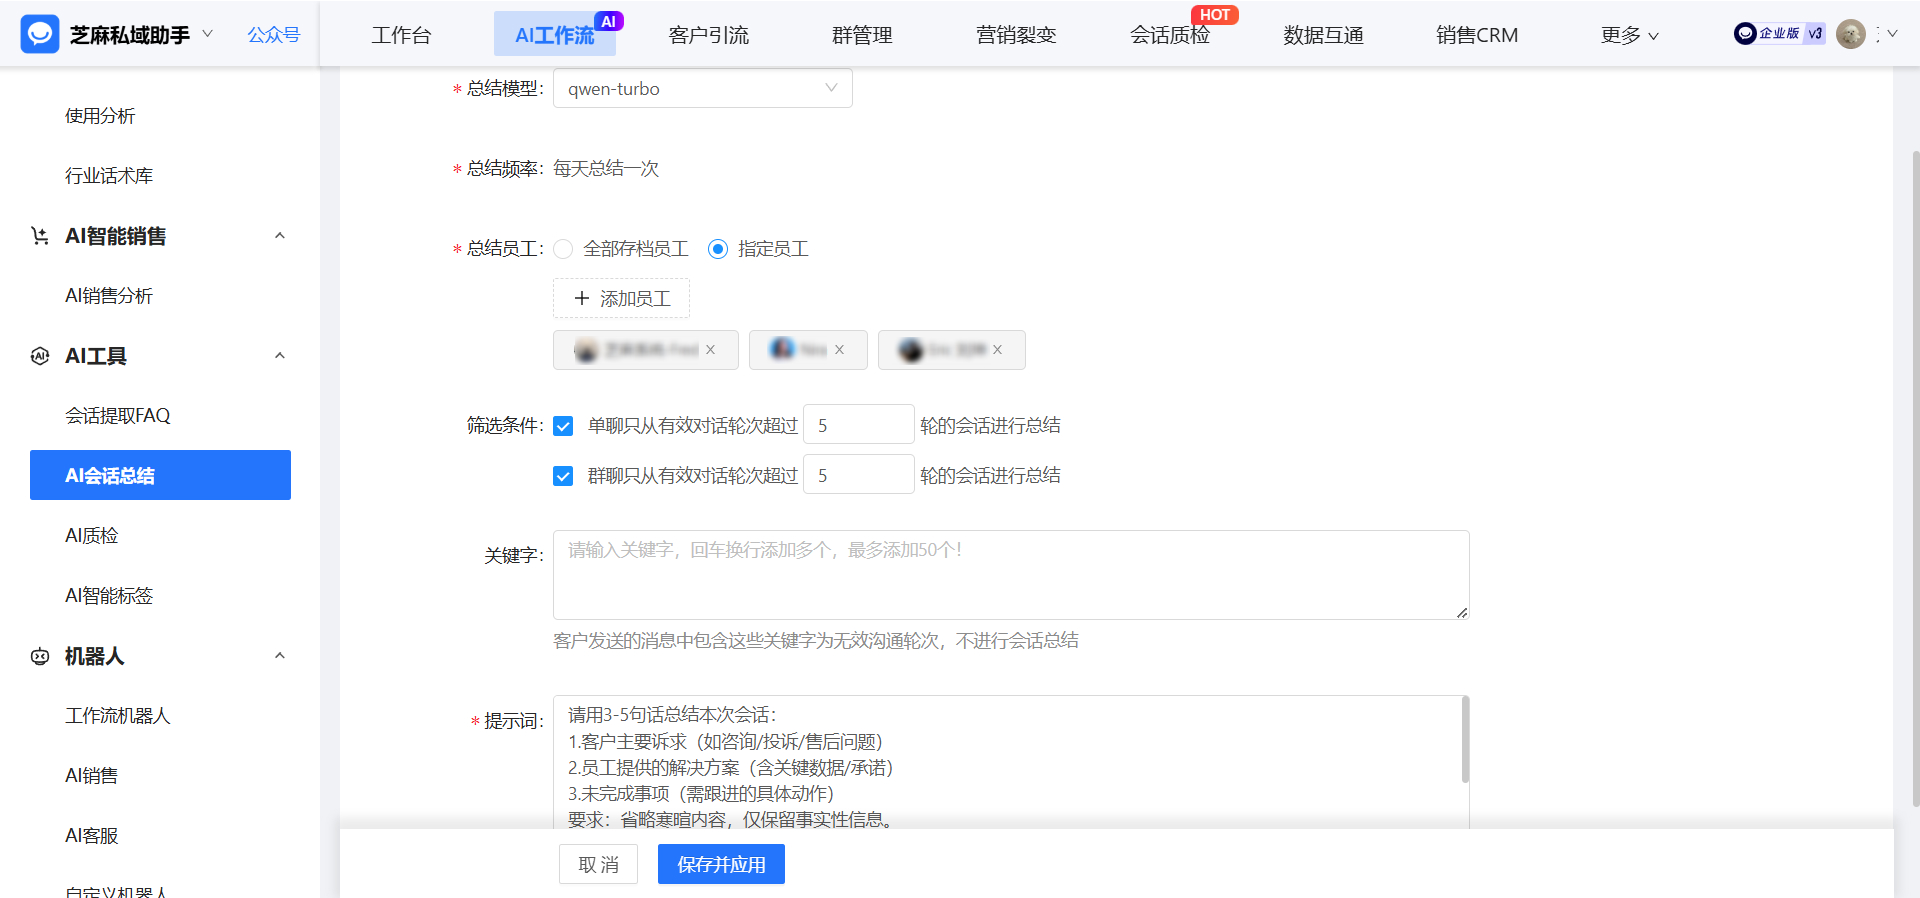Select the 指定员工 radio option
Screen dimensions: 1920x898
717,249
